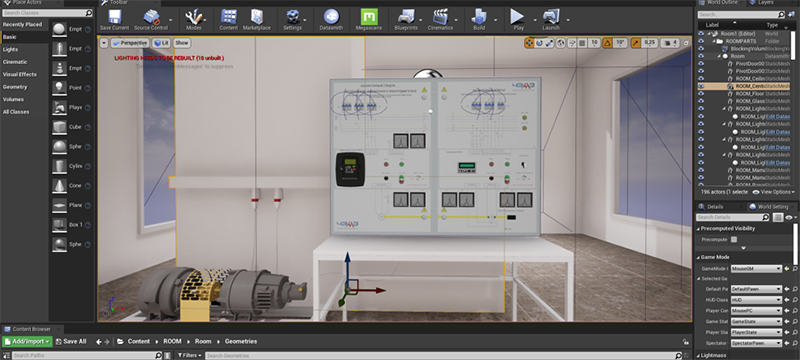Switch to the World Settings tab
Image resolution: width=800 pixels, height=360 pixels.
click(768, 207)
